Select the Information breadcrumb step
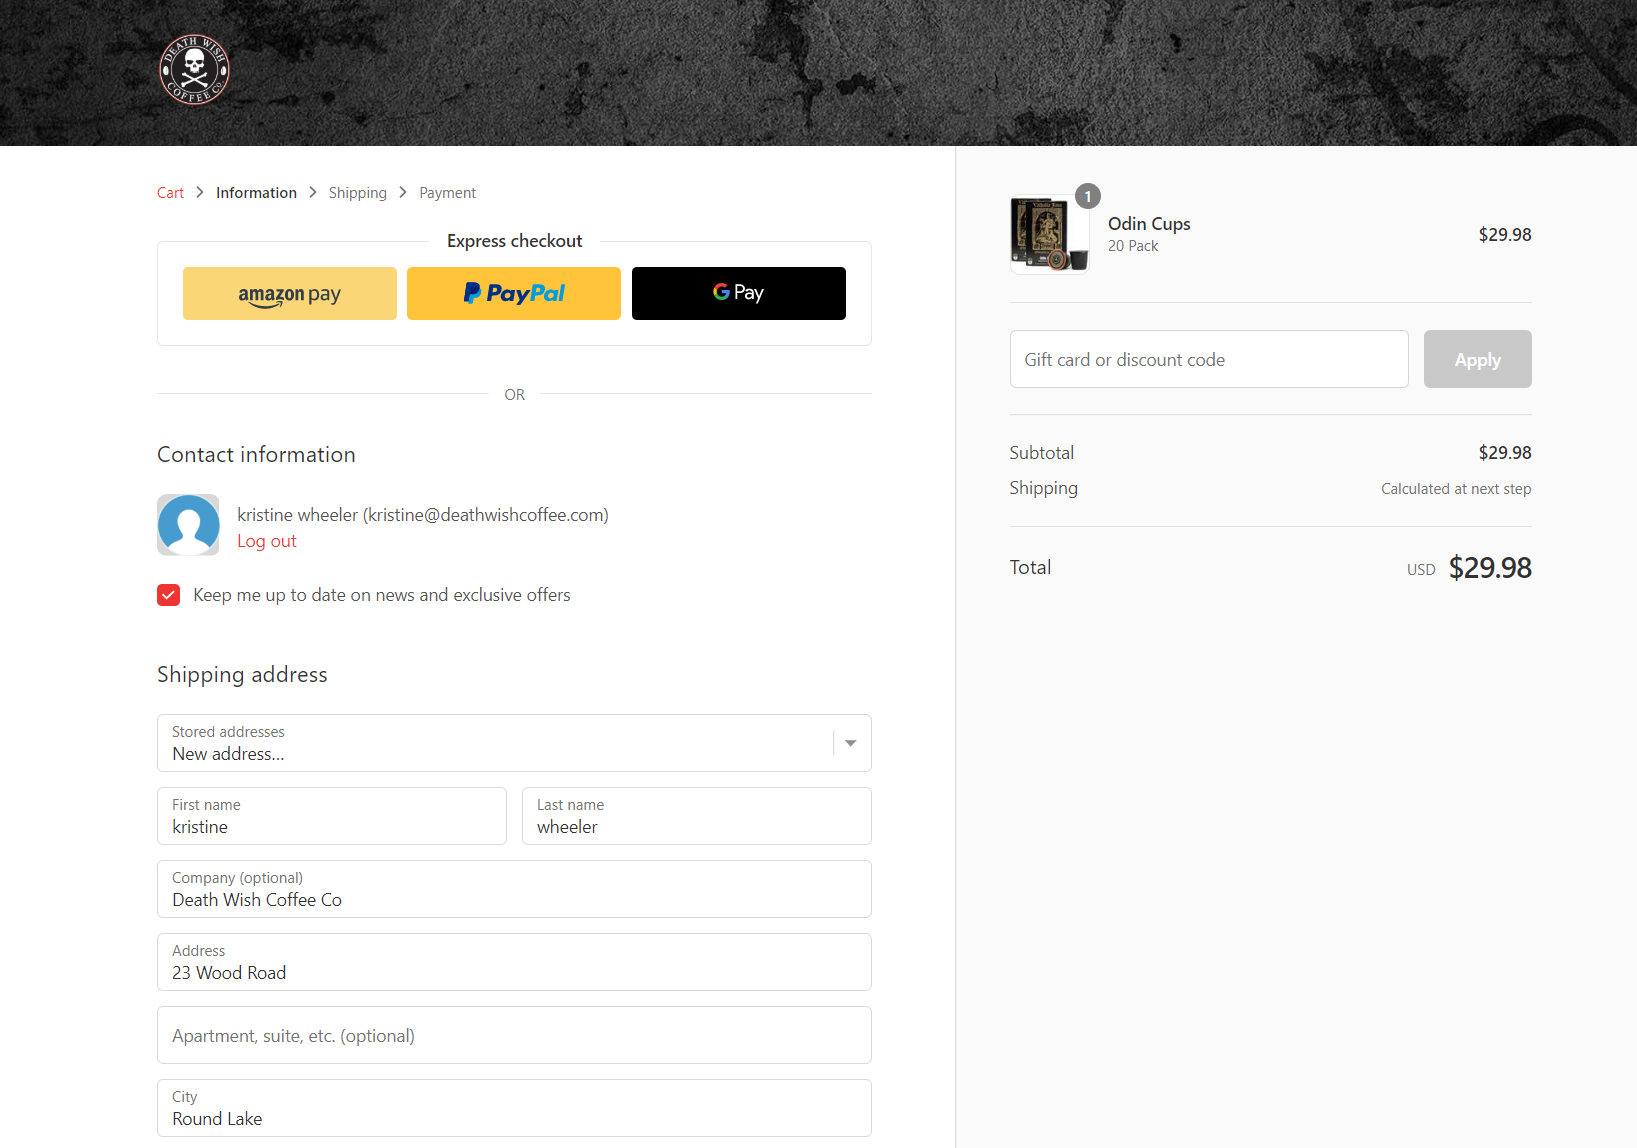This screenshot has width=1637, height=1148. pyautogui.click(x=256, y=193)
